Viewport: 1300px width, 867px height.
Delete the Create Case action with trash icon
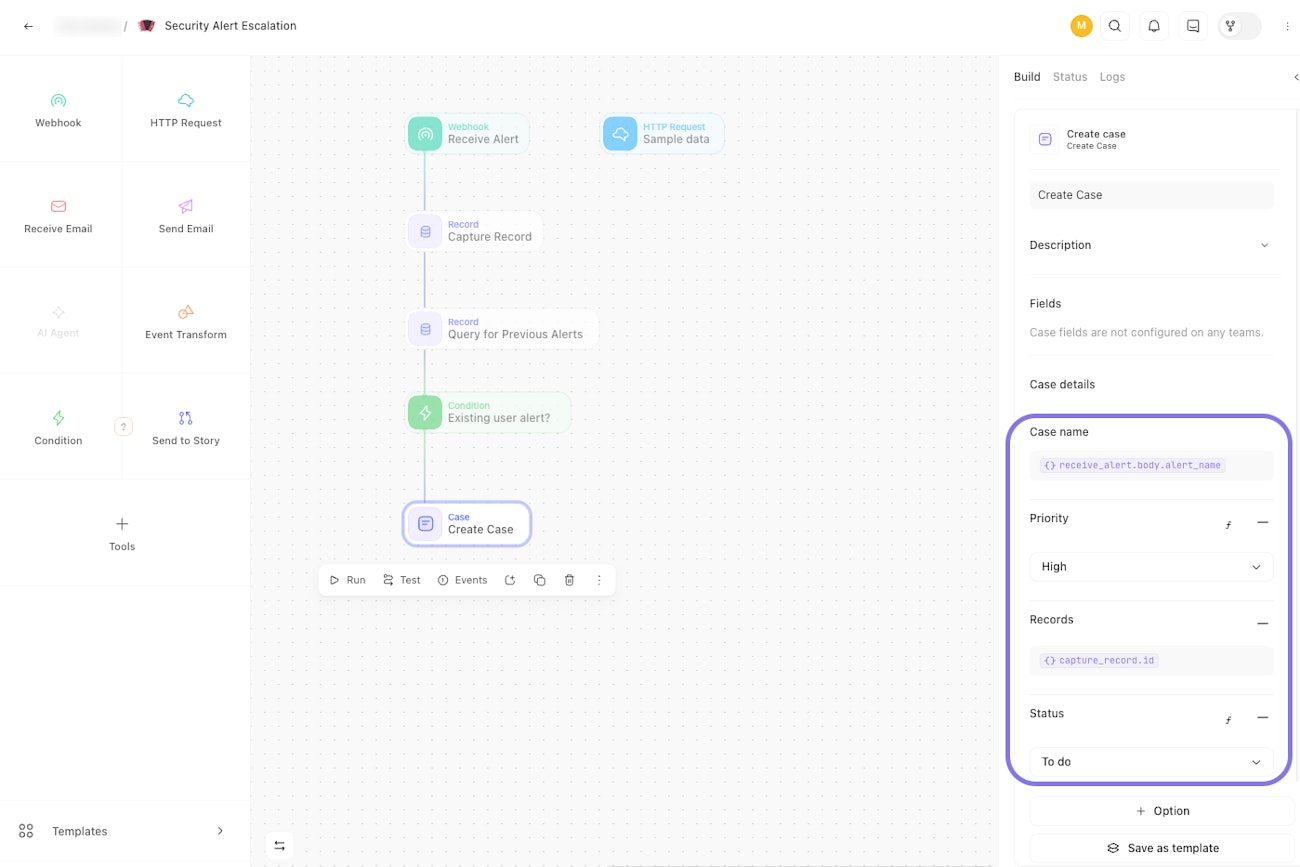[x=569, y=580]
